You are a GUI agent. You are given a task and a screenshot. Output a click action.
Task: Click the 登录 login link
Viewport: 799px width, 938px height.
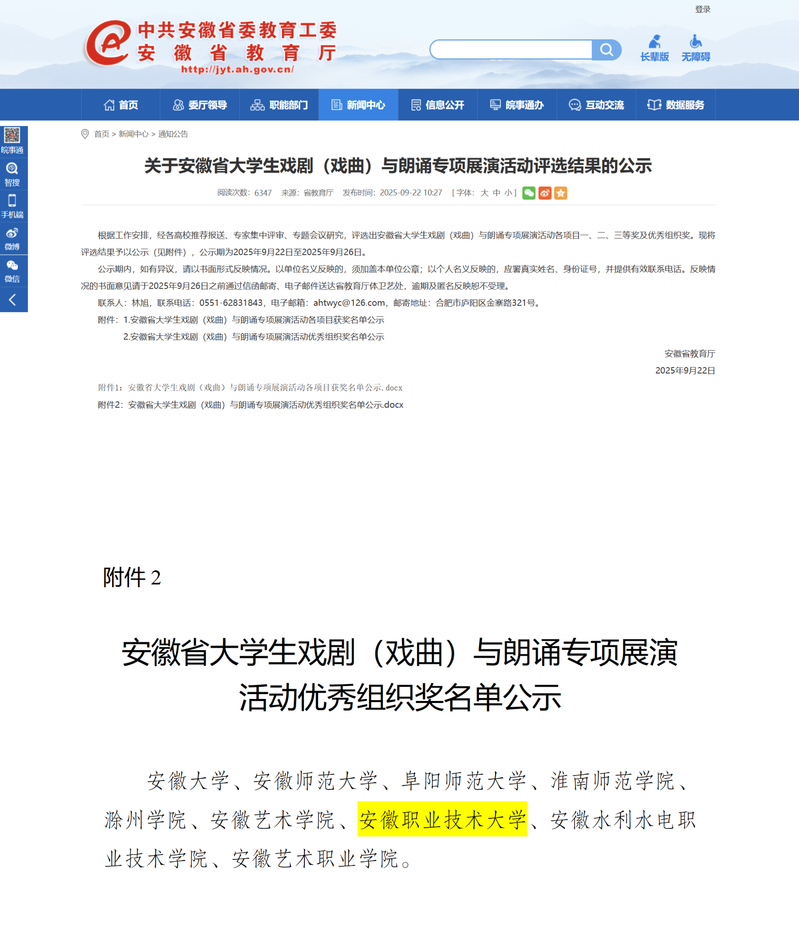(703, 9)
